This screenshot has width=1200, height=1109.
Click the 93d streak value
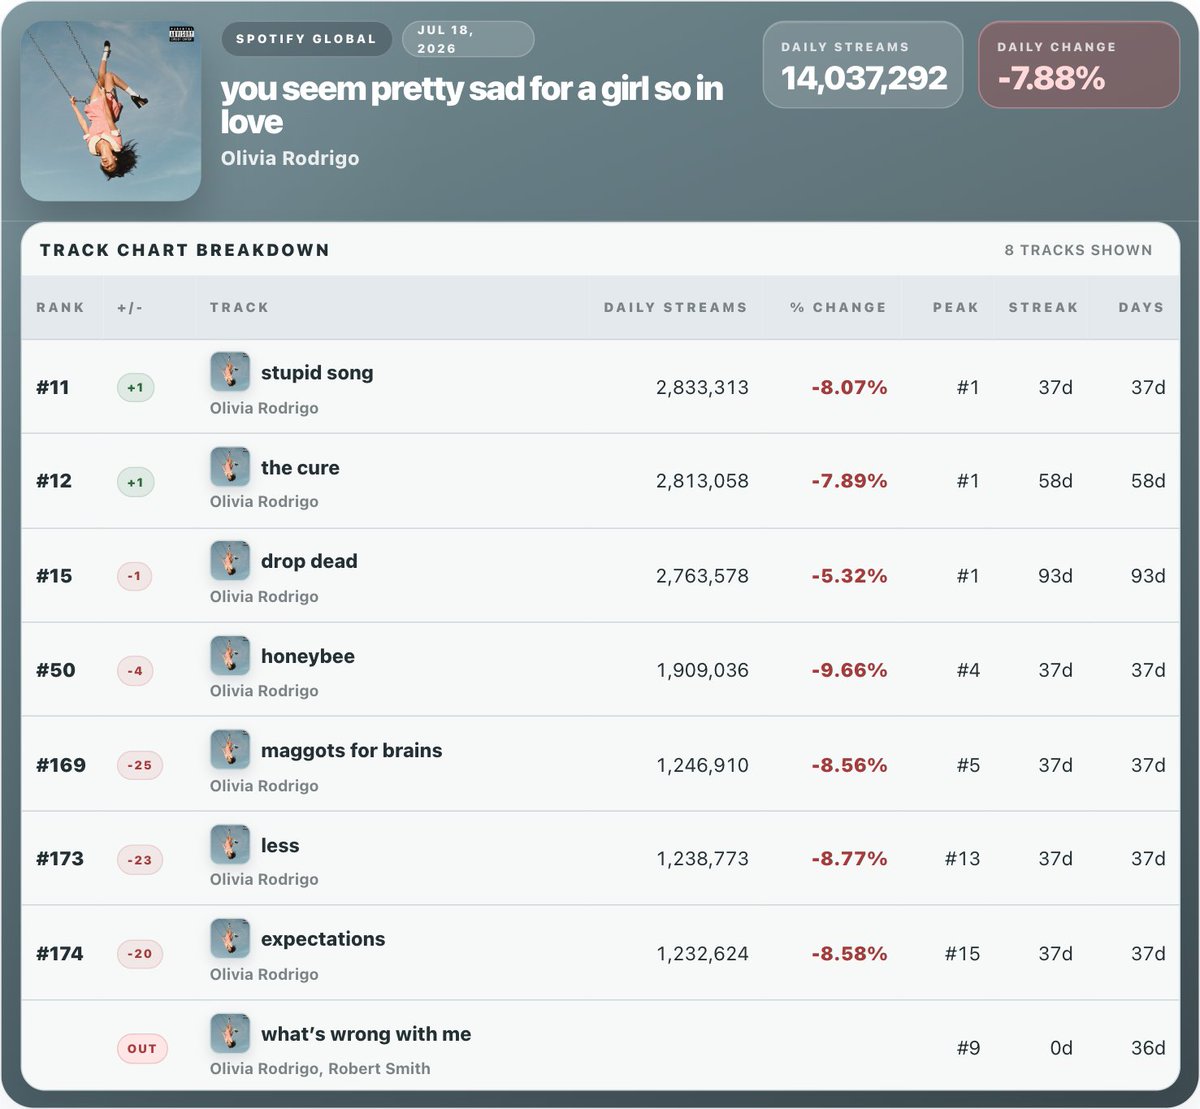[1055, 576]
